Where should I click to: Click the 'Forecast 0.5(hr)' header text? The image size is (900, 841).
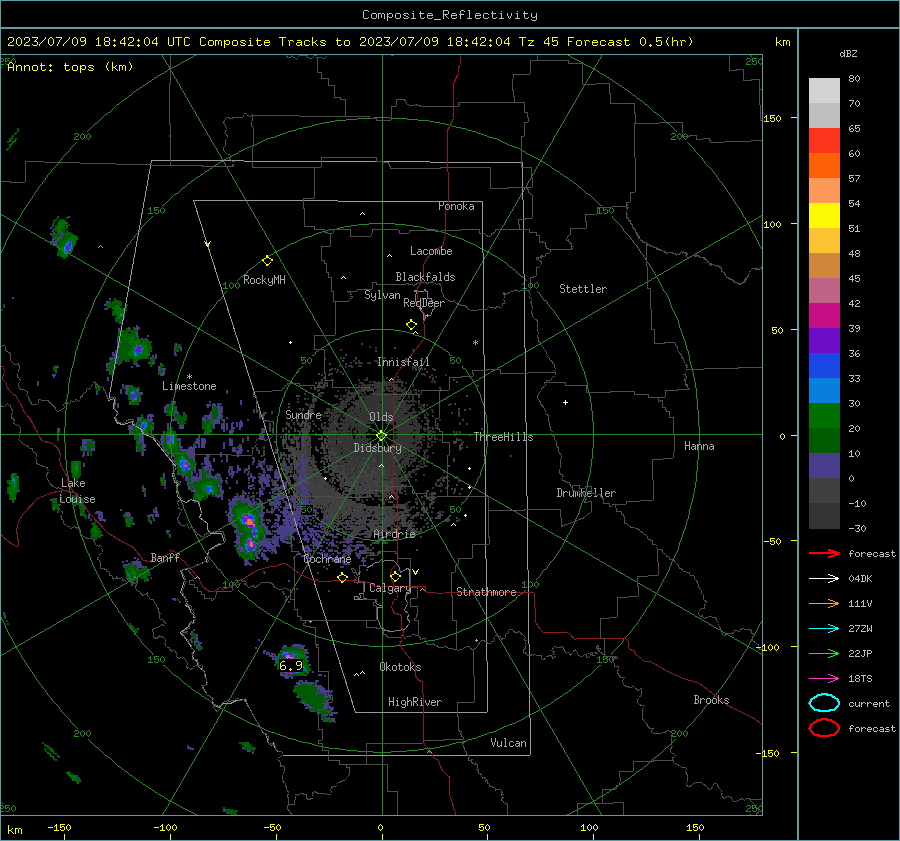(630, 42)
